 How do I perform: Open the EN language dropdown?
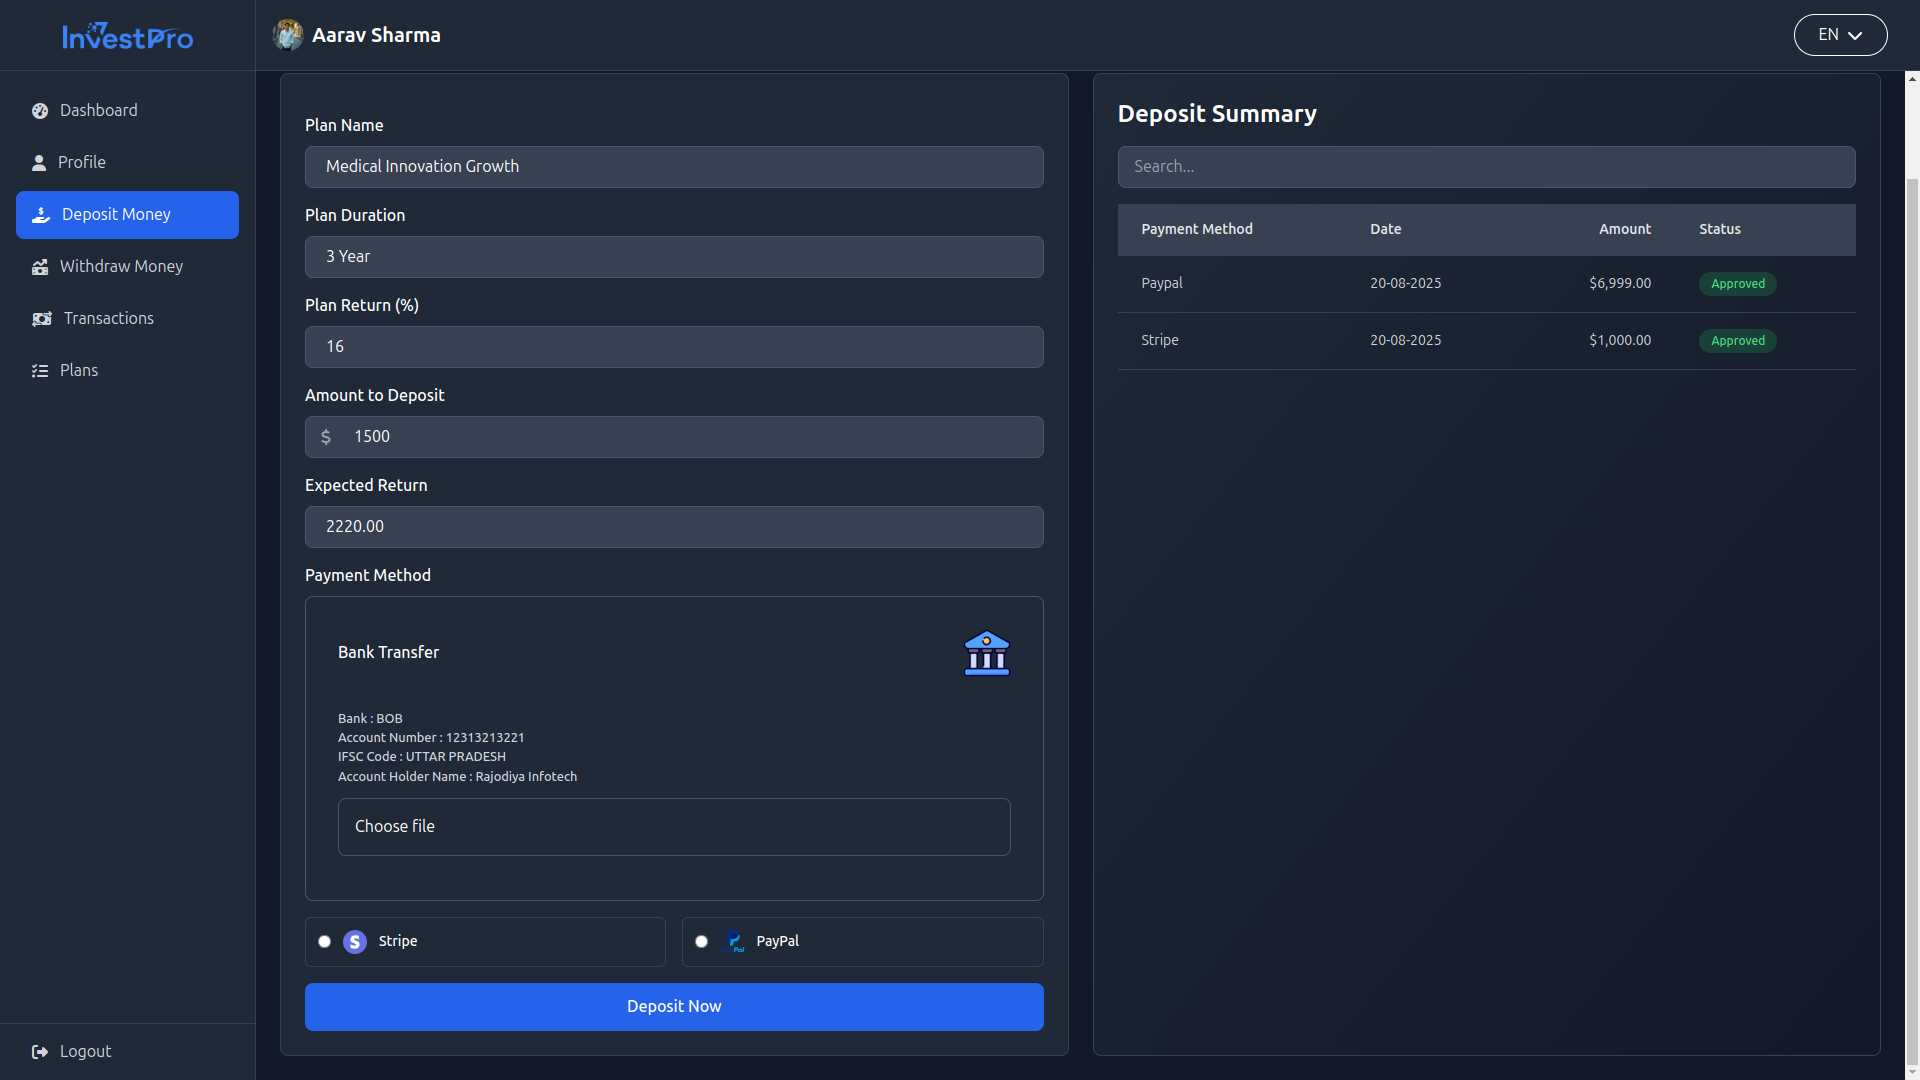coord(1840,35)
